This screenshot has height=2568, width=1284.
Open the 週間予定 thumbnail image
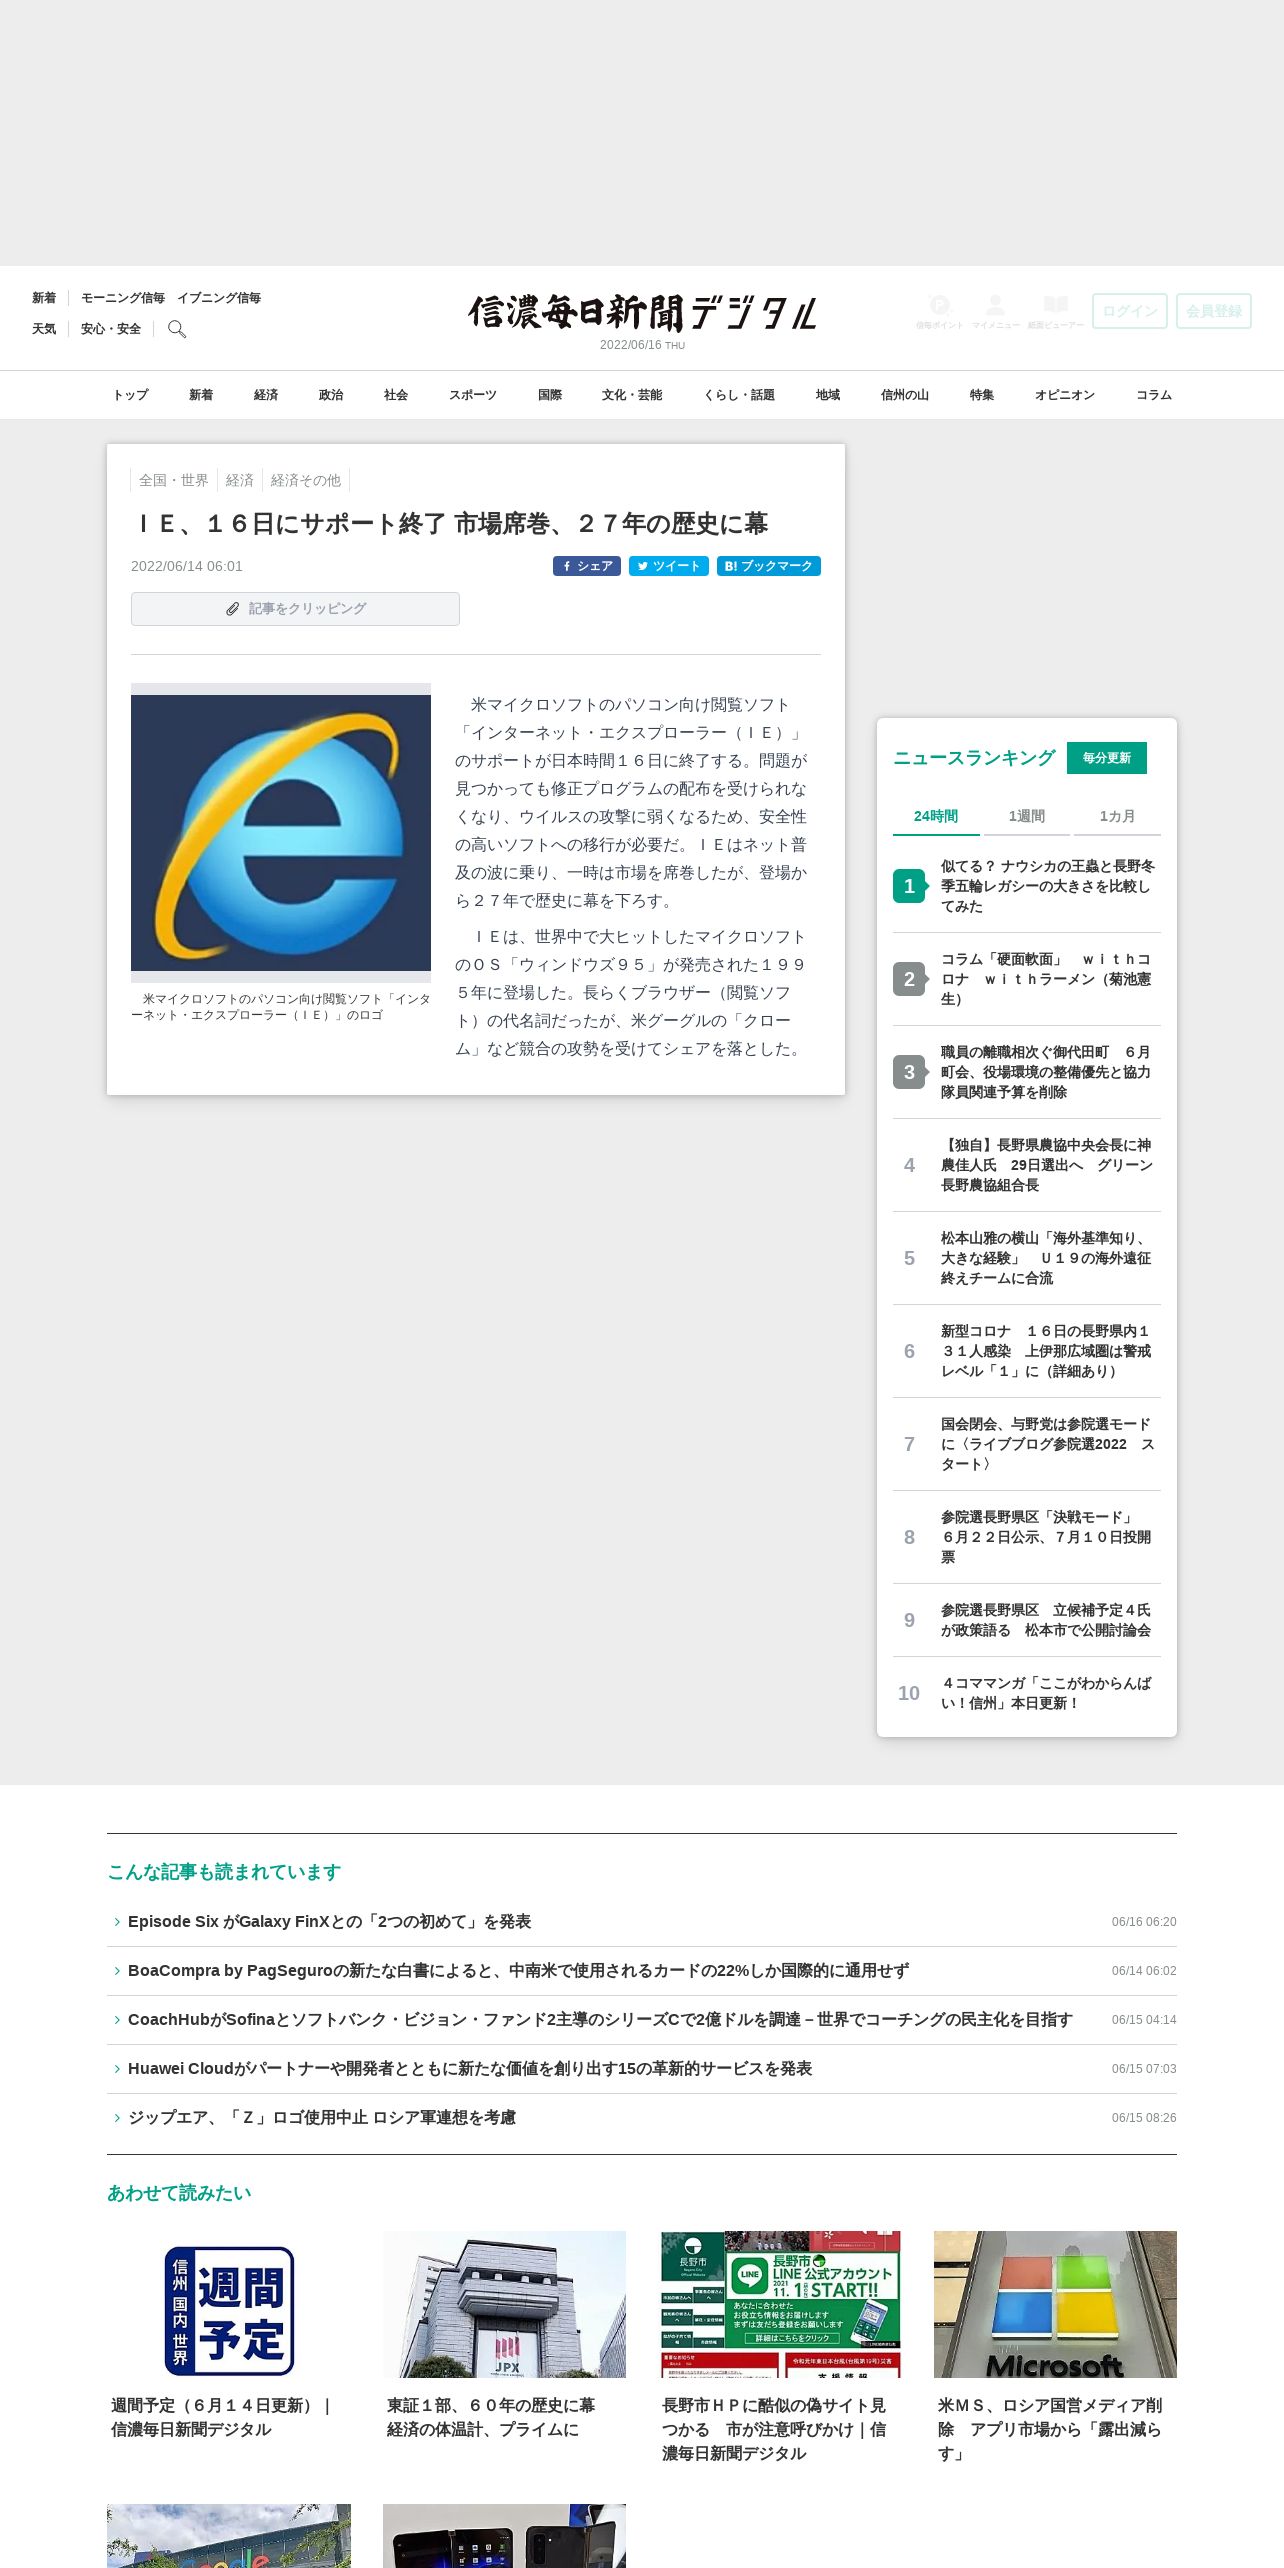(x=229, y=2304)
